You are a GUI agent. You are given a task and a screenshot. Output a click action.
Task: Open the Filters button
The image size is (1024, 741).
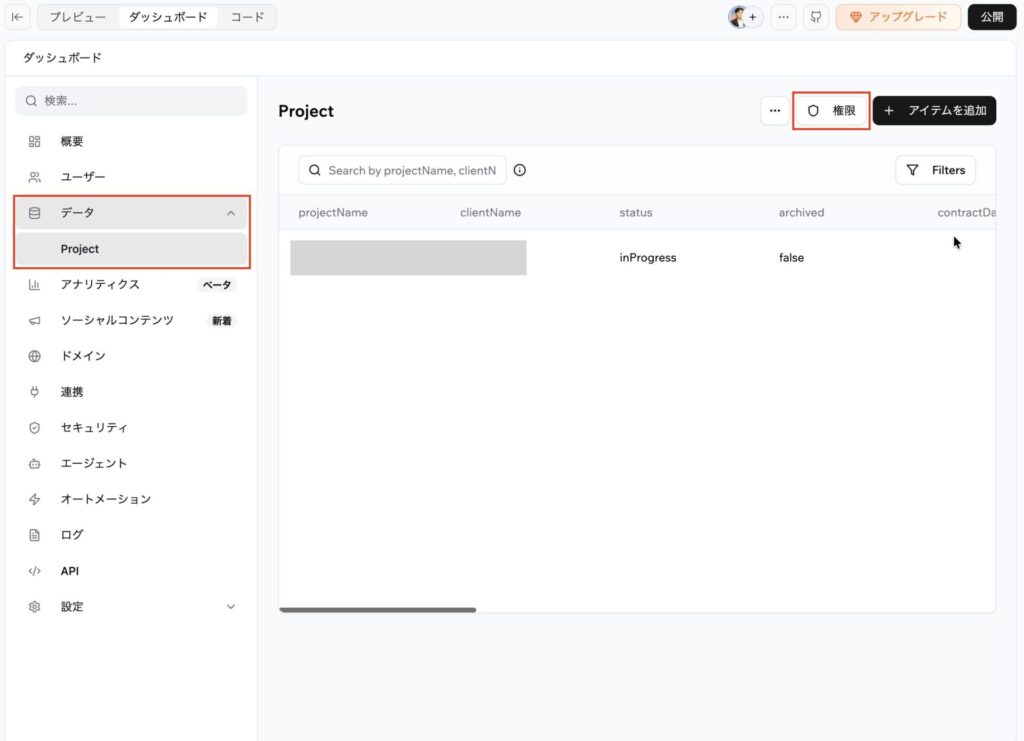(x=935, y=170)
